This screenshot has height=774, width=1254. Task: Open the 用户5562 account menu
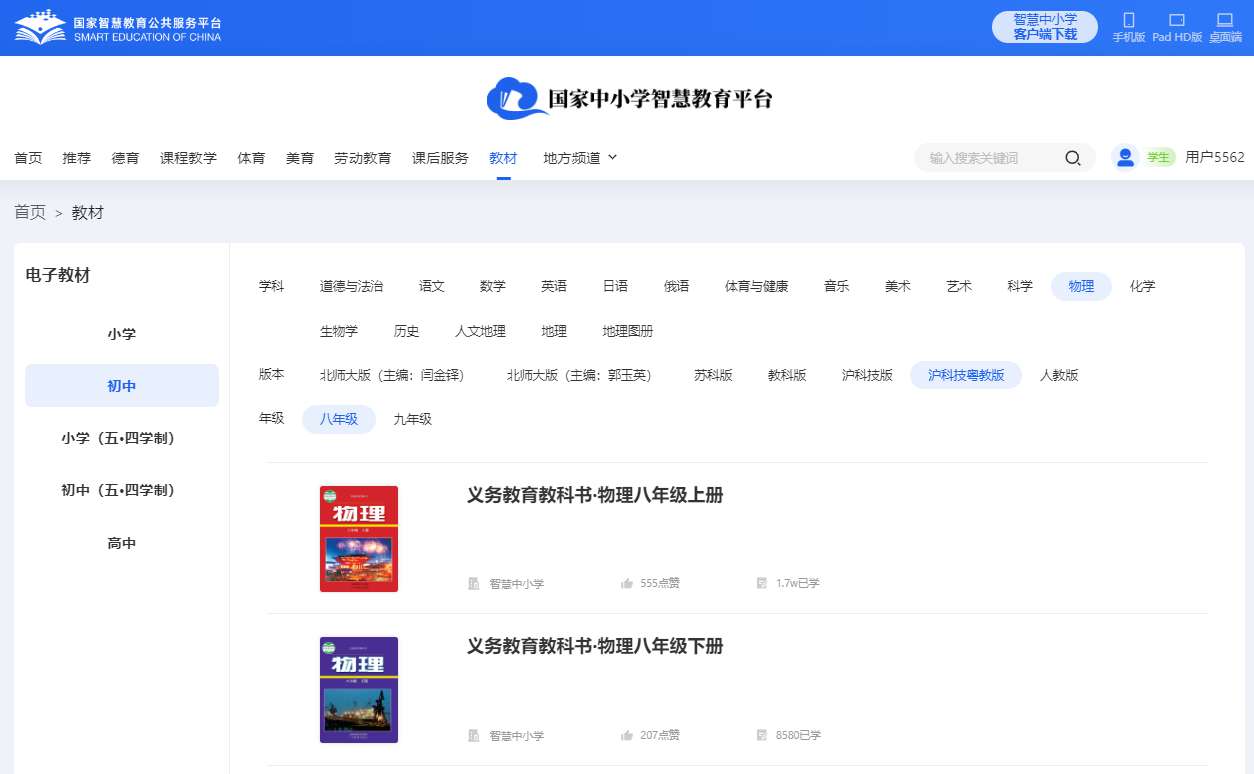(x=1214, y=157)
